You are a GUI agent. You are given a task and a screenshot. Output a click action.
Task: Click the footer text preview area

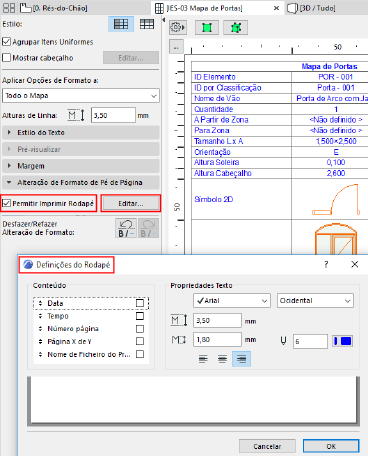[193, 401]
